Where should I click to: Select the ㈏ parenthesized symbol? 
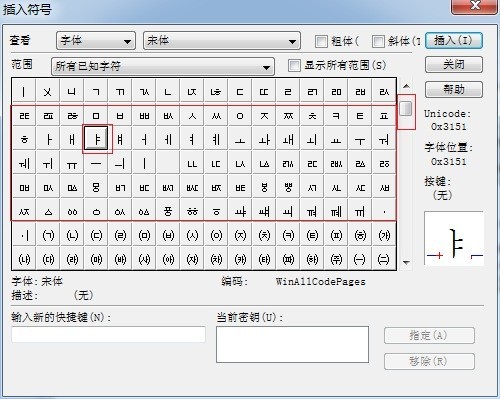(24, 260)
